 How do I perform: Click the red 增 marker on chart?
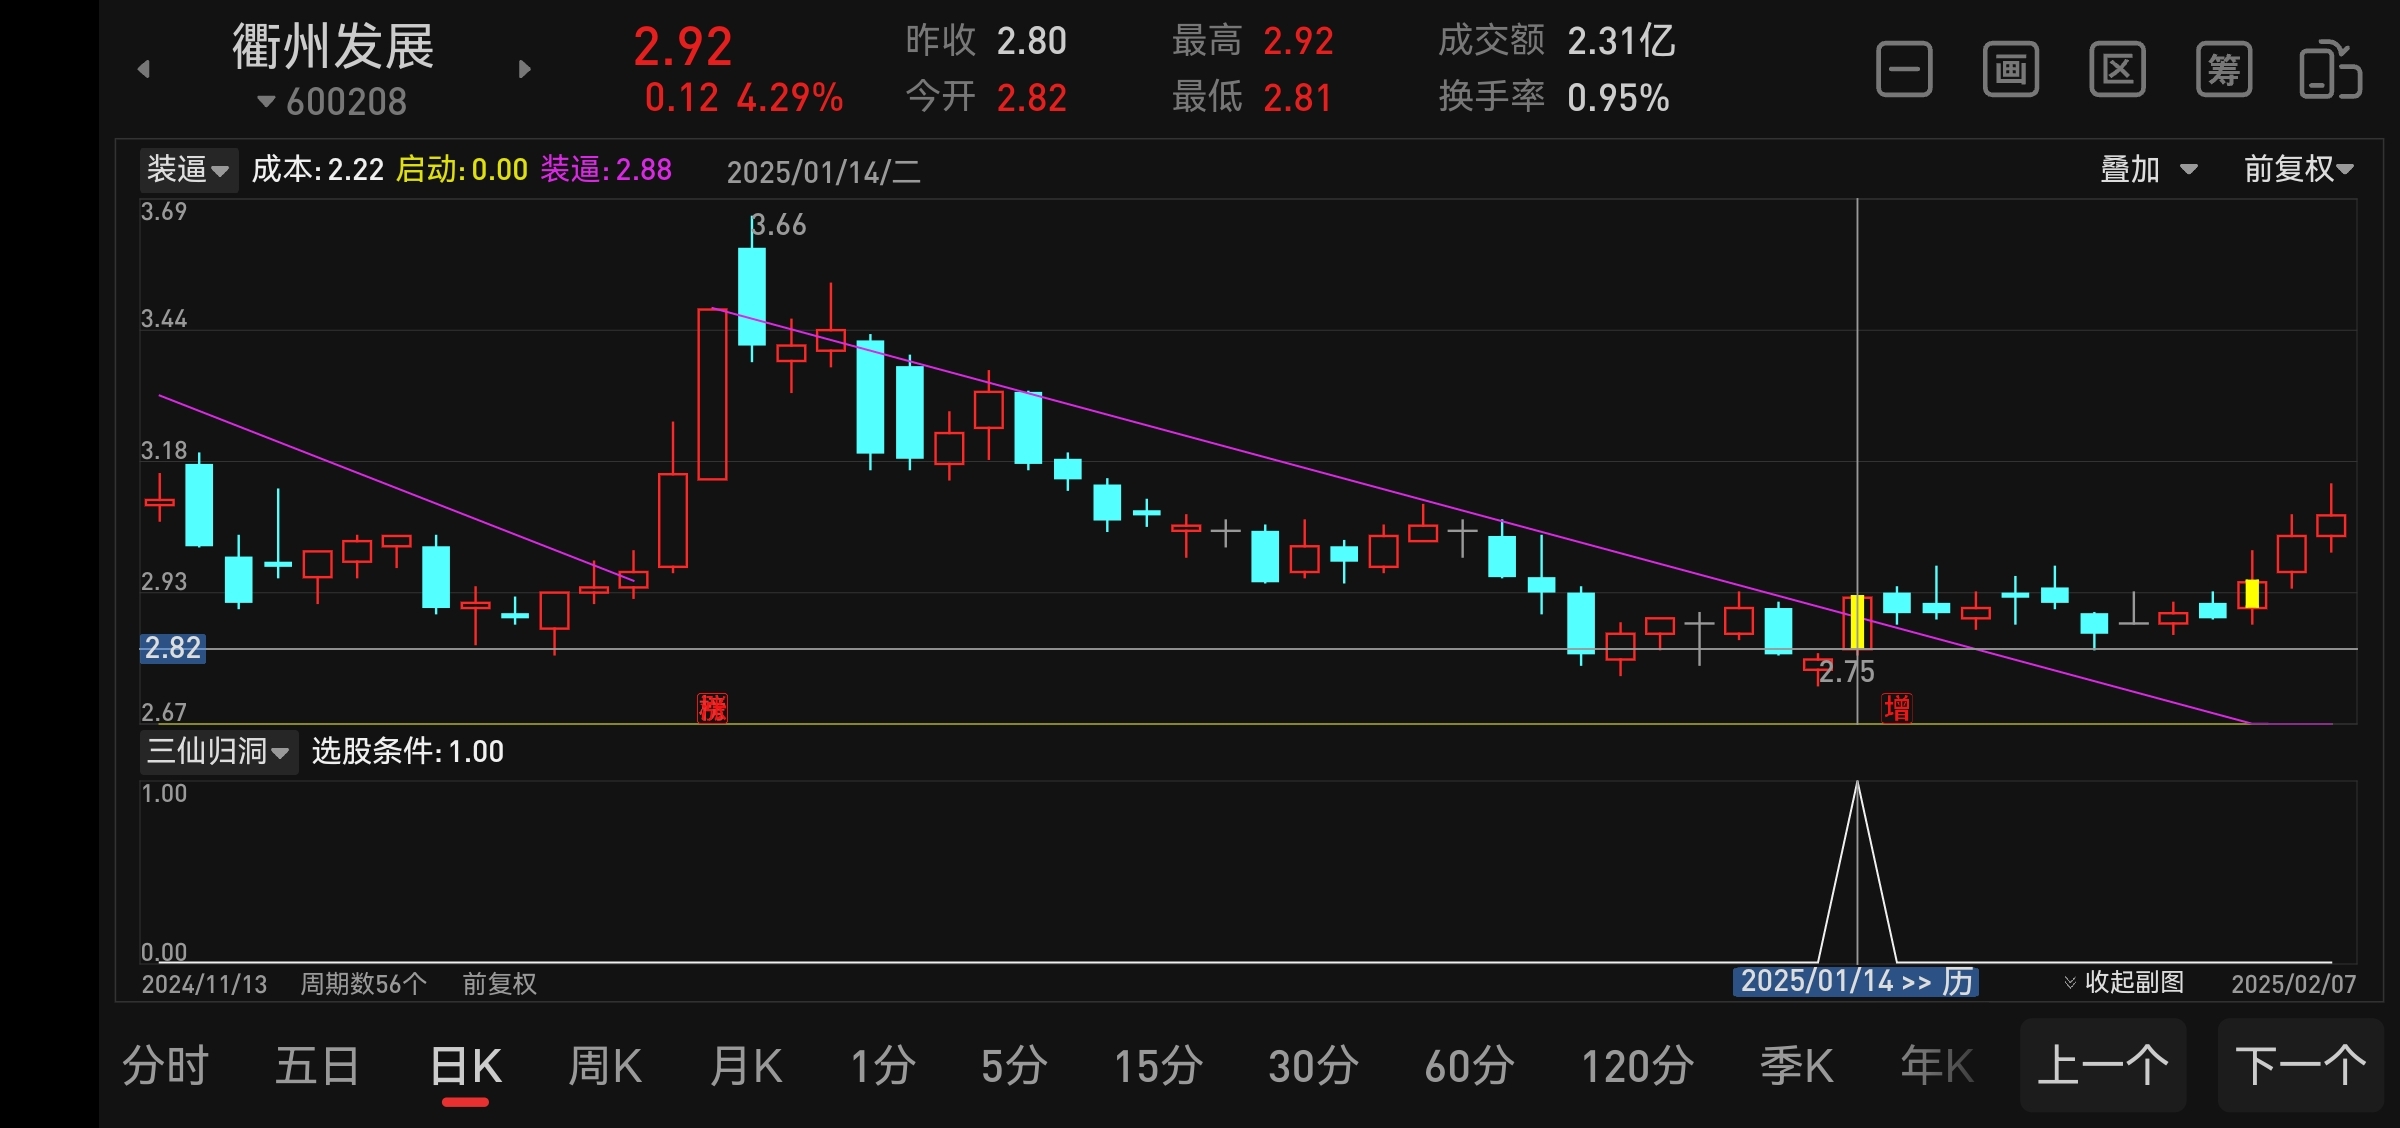(1896, 708)
